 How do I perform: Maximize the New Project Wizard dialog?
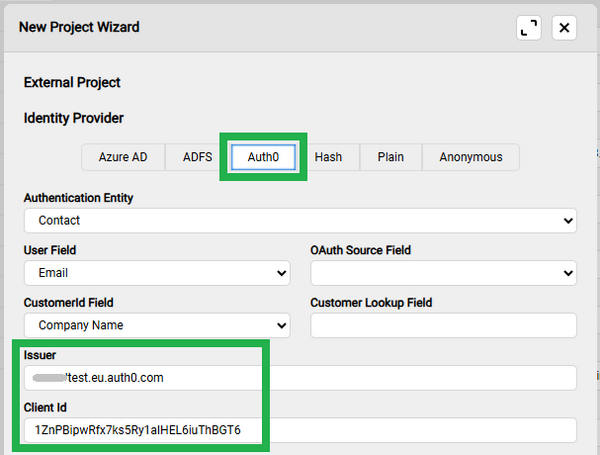[x=529, y=28]
